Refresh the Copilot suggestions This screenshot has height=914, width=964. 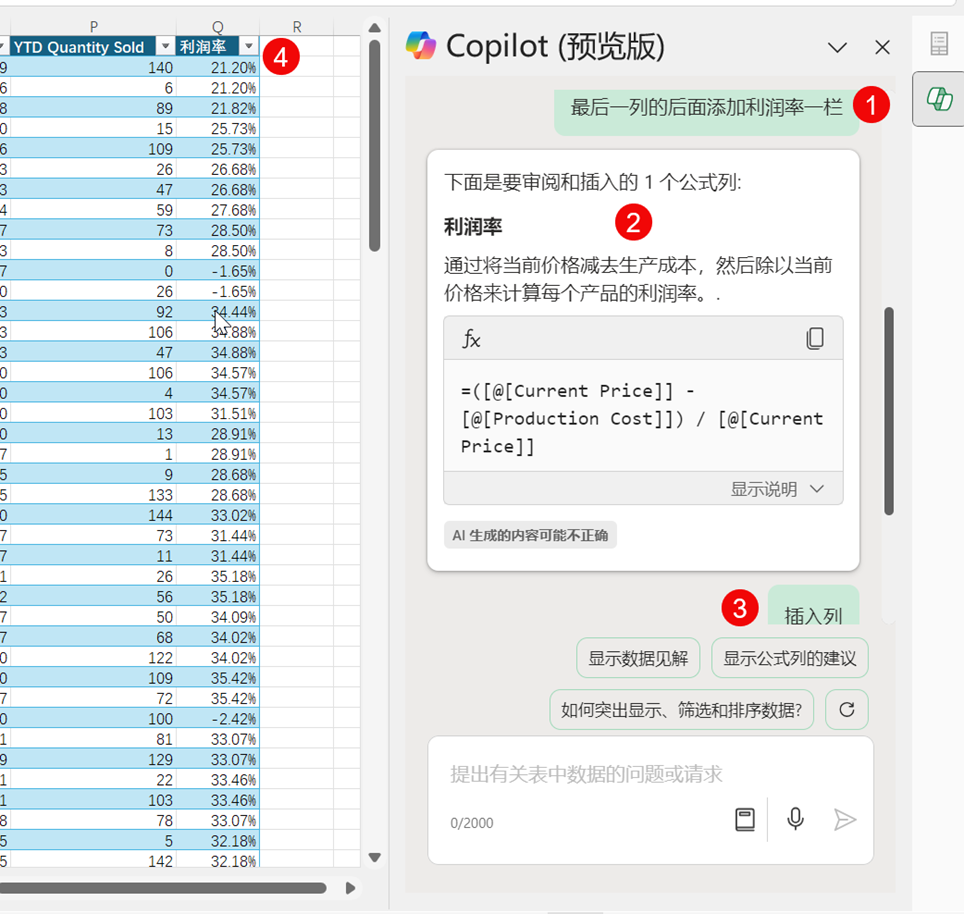point(847,710)
